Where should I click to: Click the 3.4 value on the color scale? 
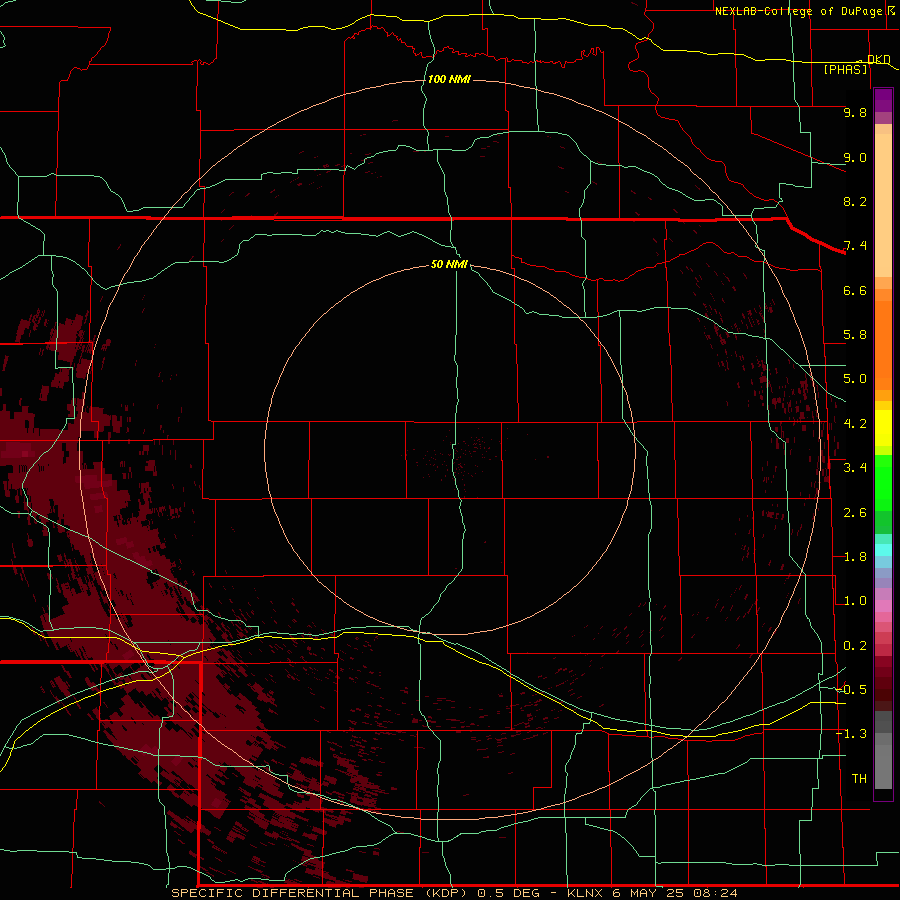tap(855, 468)
